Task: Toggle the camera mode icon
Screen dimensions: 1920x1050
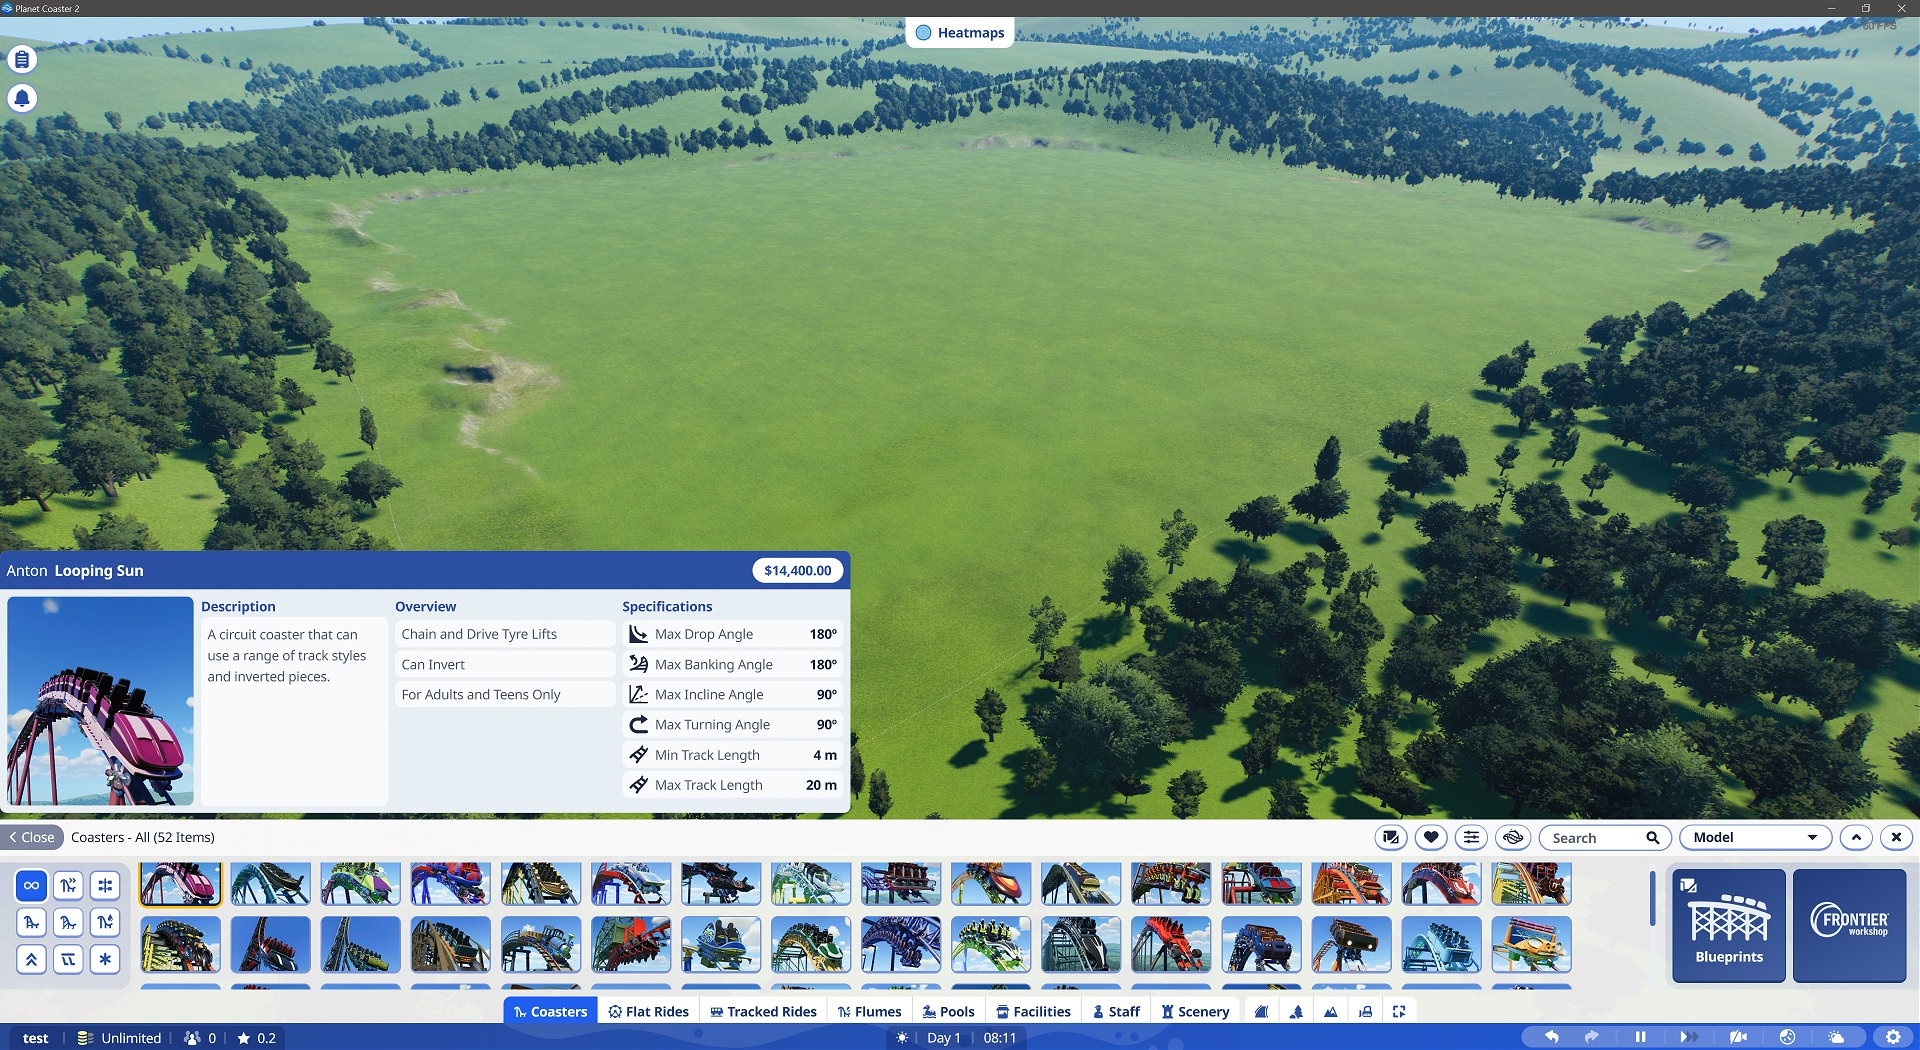Action: [1738, 1037]
